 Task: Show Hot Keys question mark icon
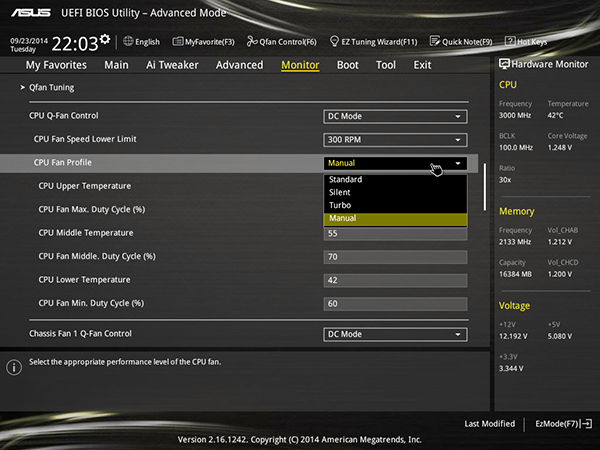[x=510, y=41]
